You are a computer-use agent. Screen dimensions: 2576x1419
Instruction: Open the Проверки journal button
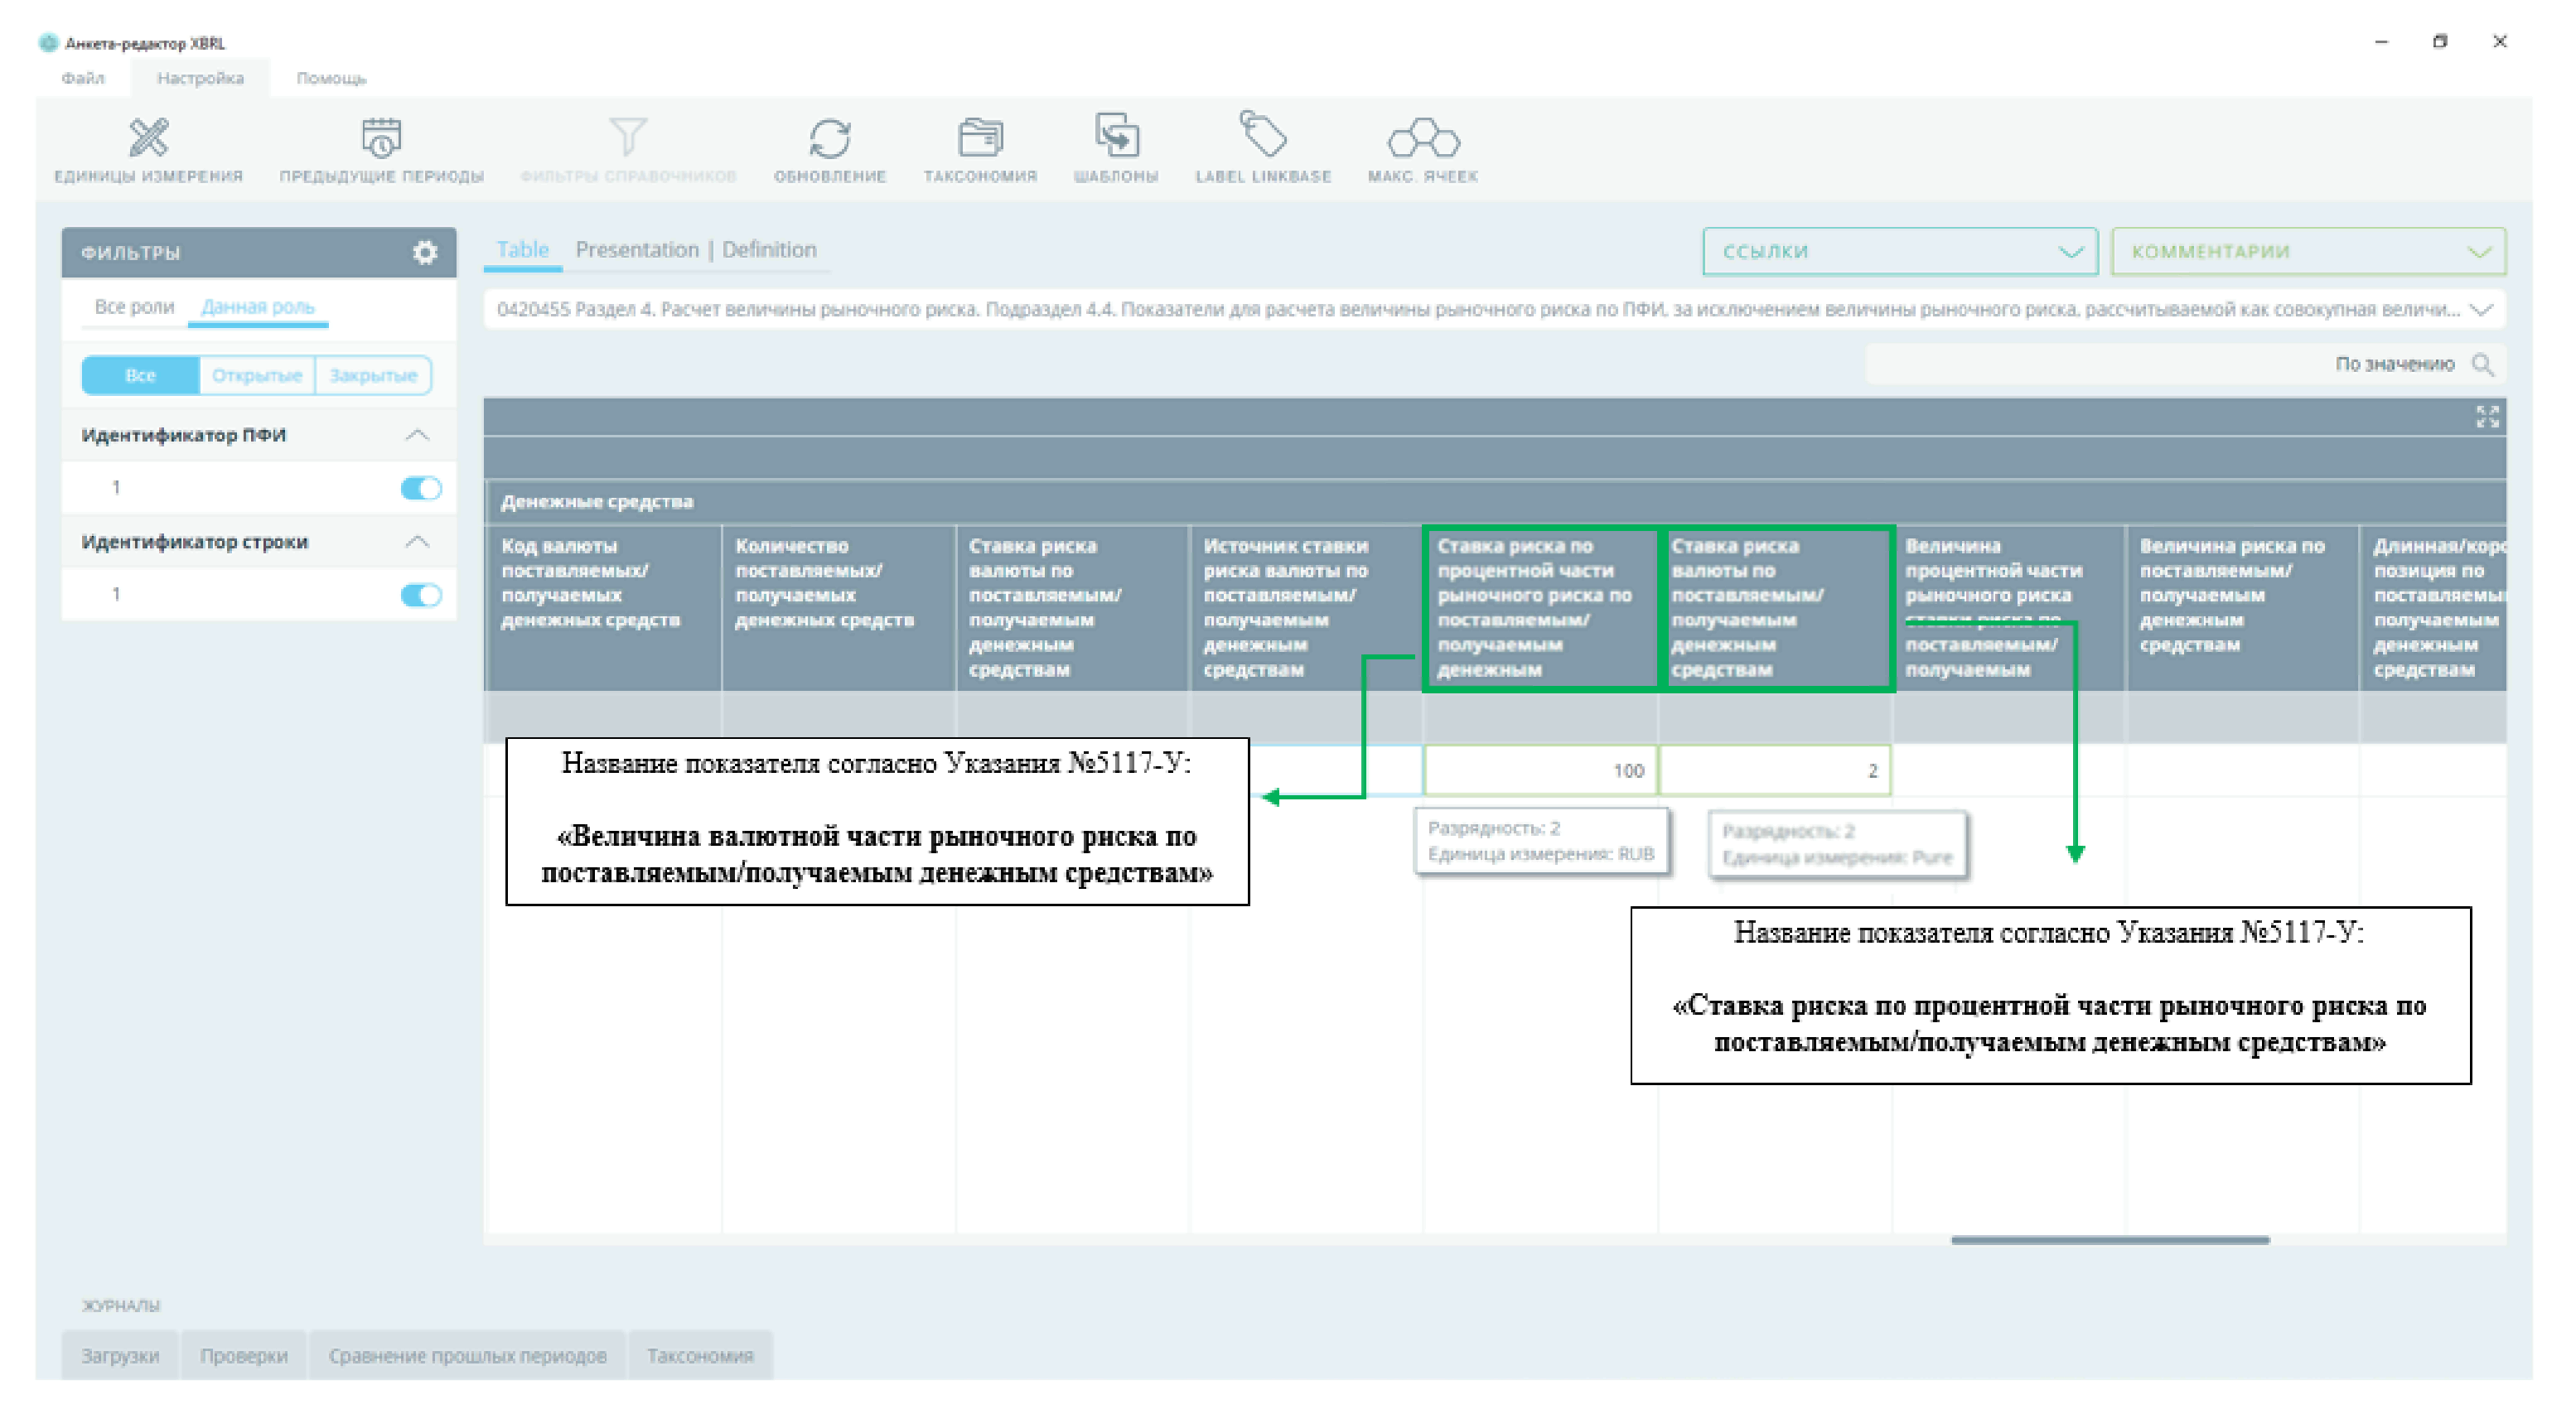point(243,1356)
